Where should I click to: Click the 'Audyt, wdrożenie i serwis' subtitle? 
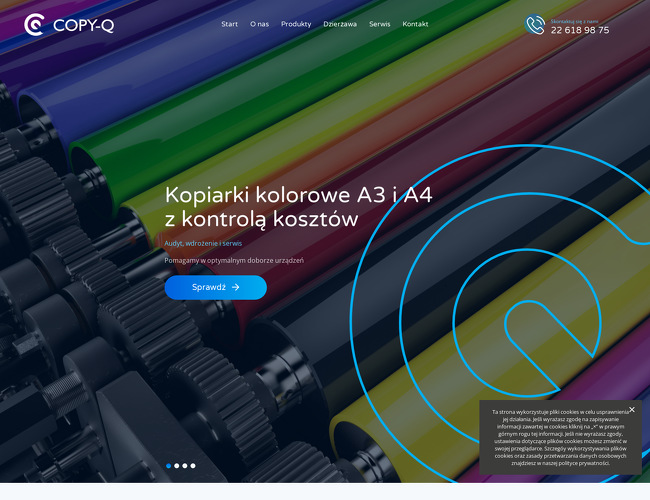203,243
